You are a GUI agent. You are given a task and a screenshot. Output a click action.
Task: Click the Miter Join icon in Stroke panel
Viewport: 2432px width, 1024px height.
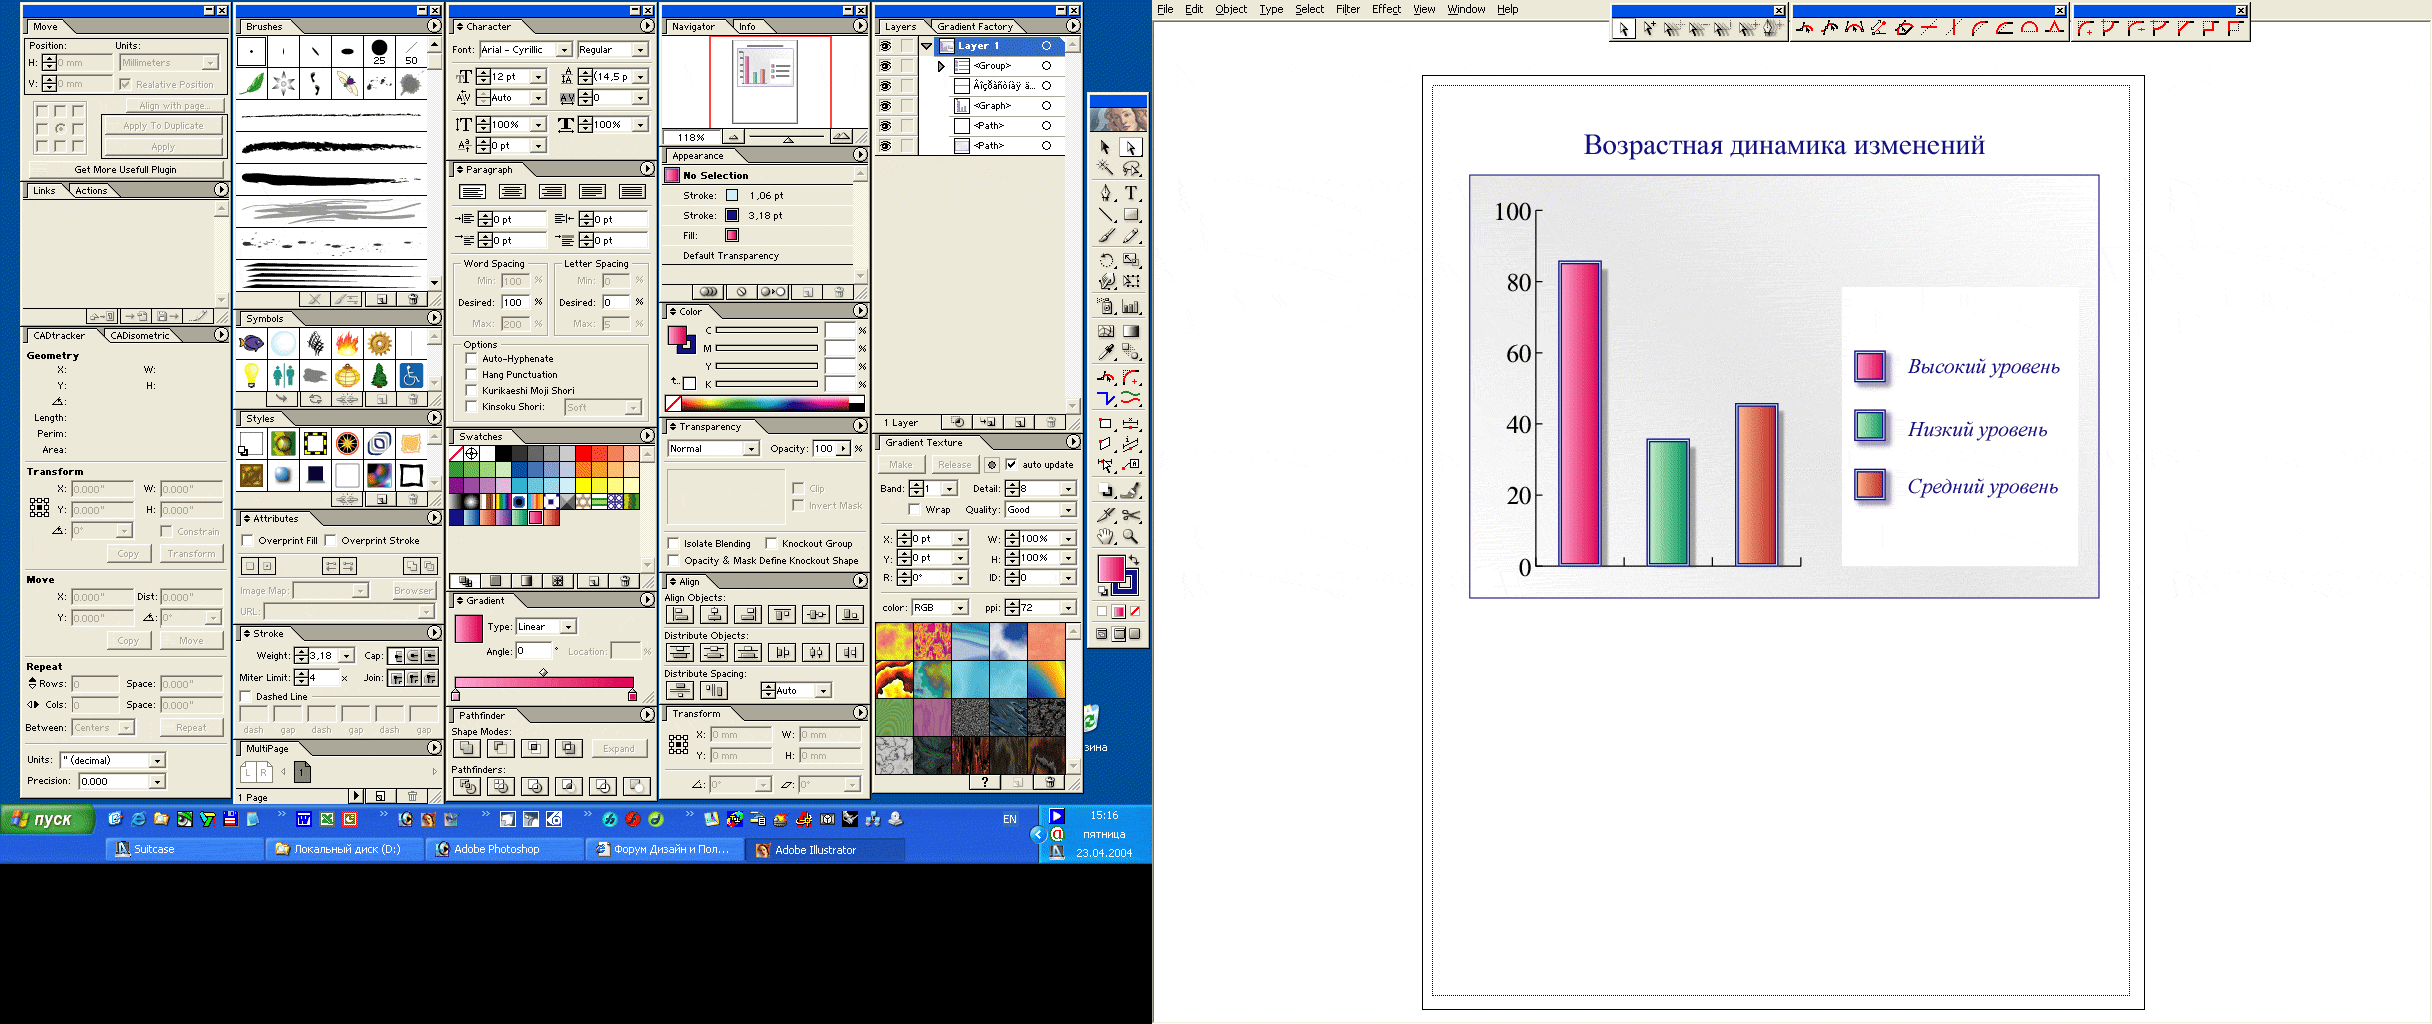[397, 678]
